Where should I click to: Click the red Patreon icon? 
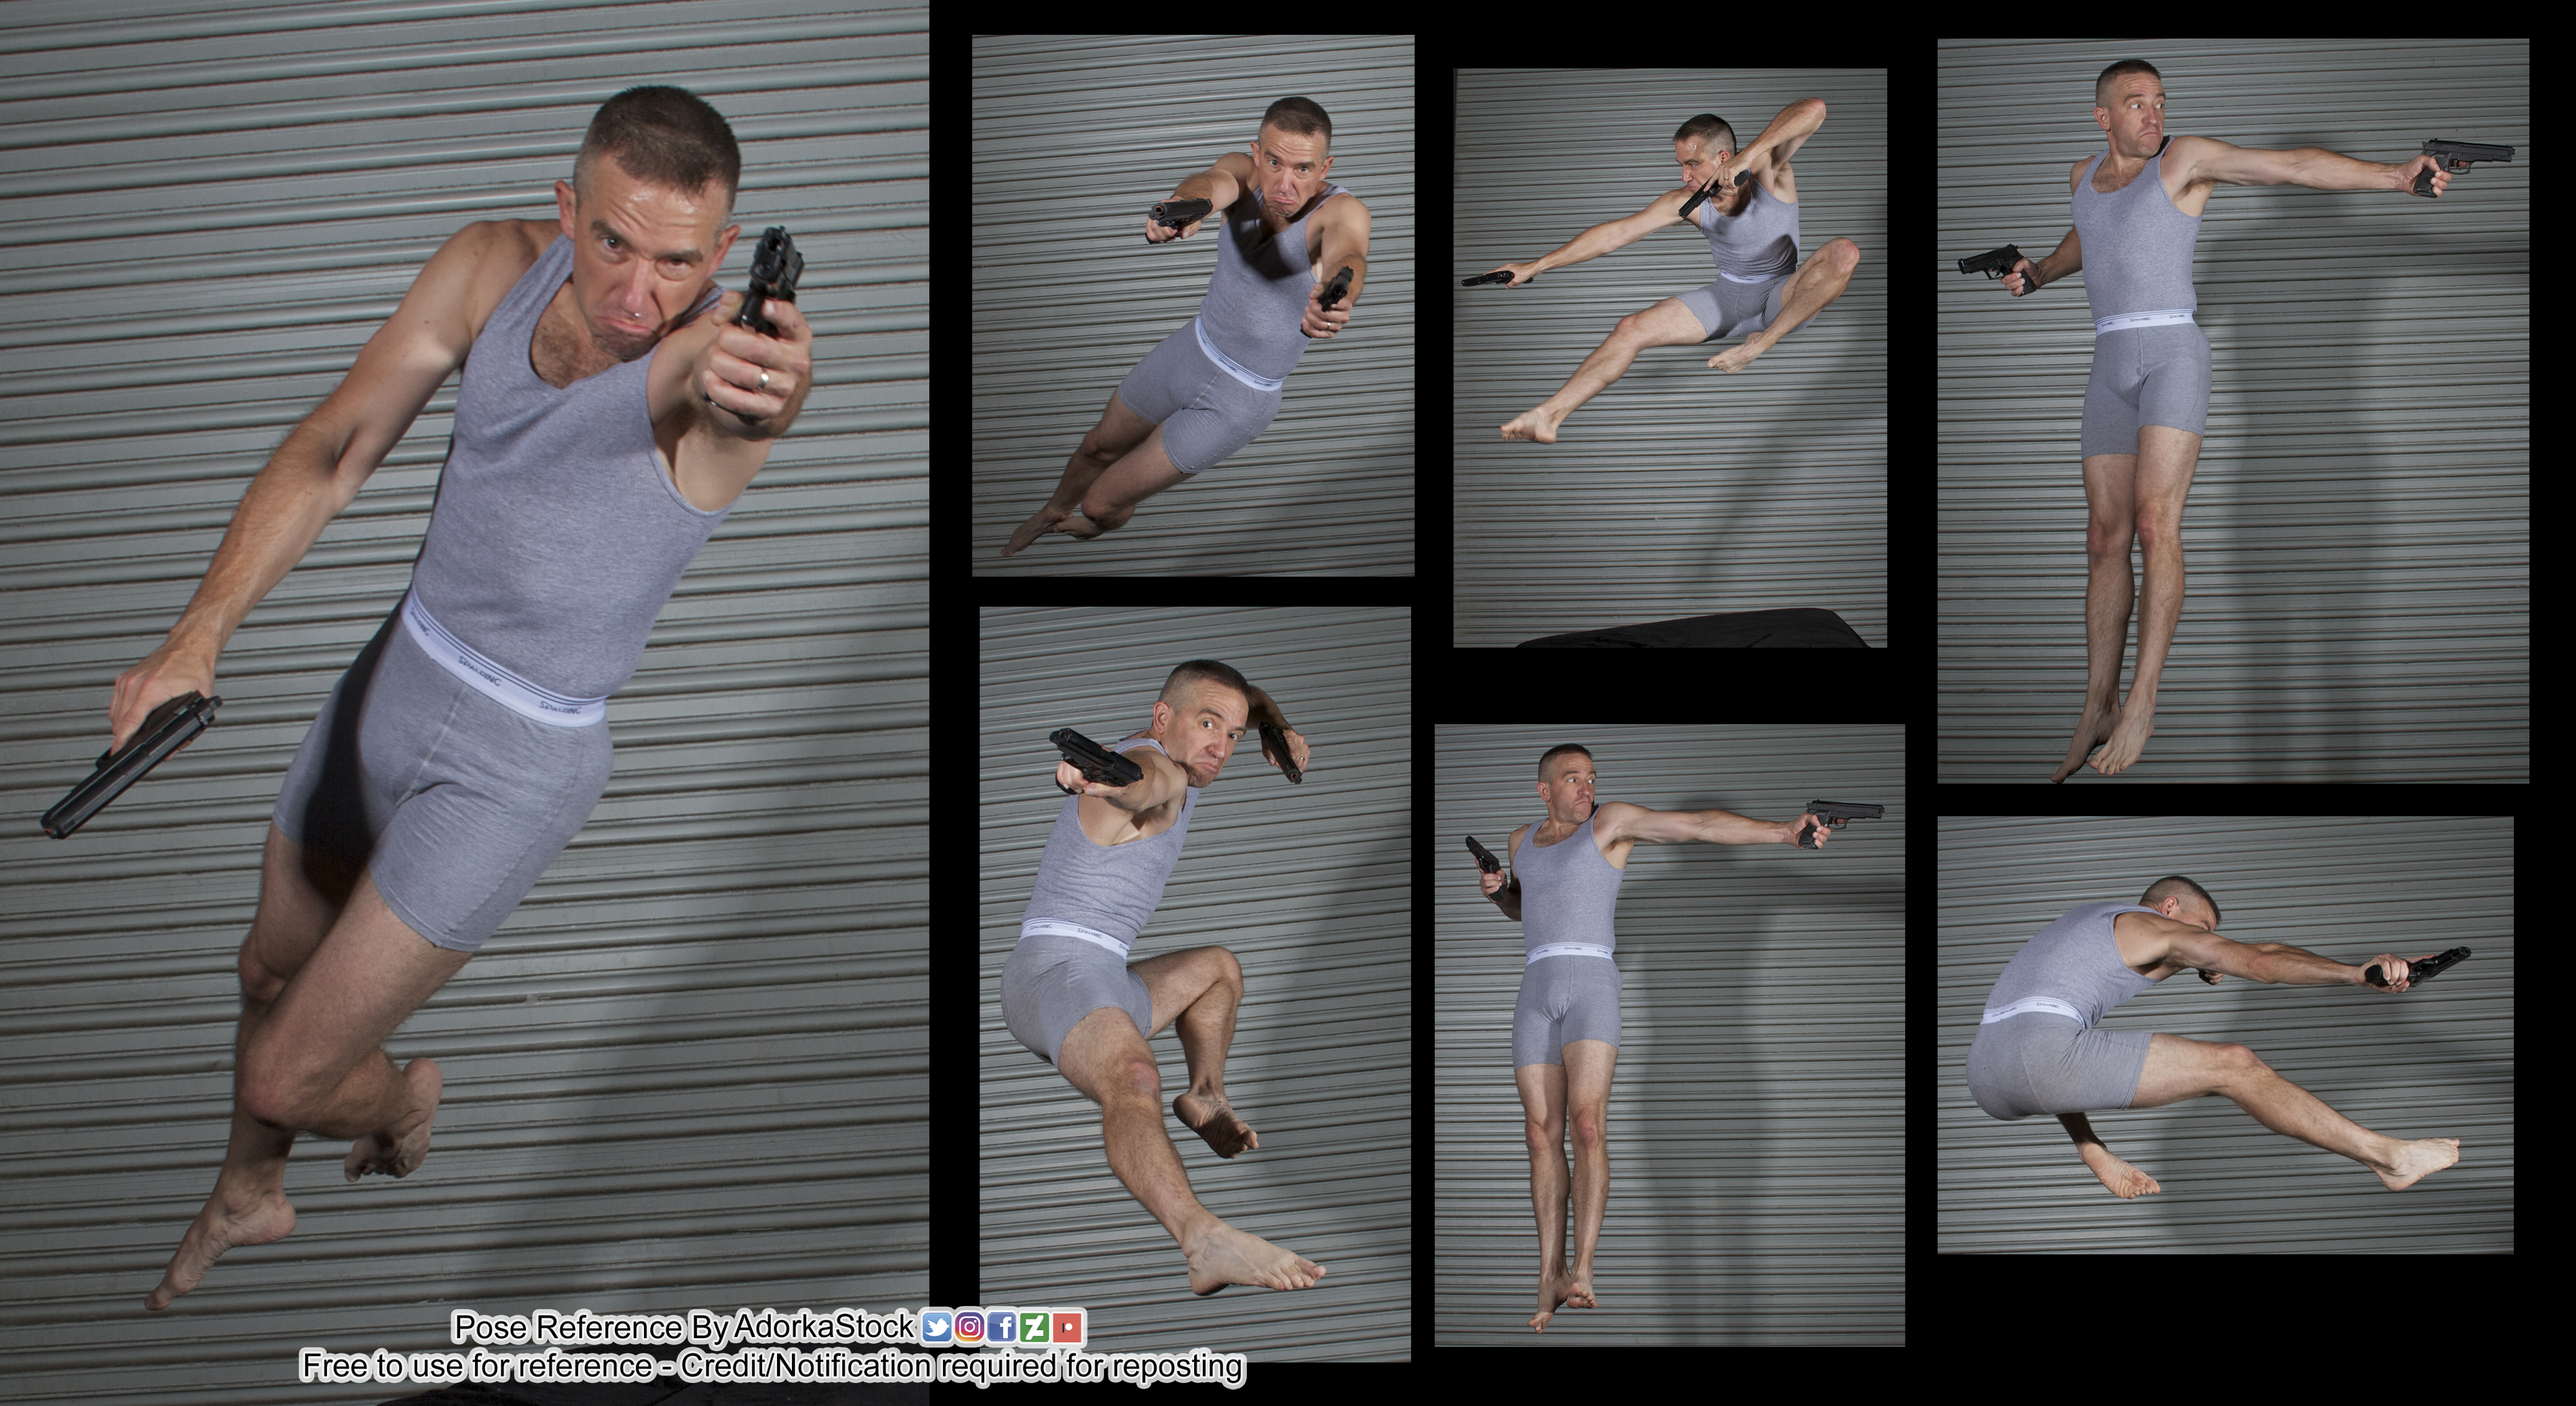1068,1327
